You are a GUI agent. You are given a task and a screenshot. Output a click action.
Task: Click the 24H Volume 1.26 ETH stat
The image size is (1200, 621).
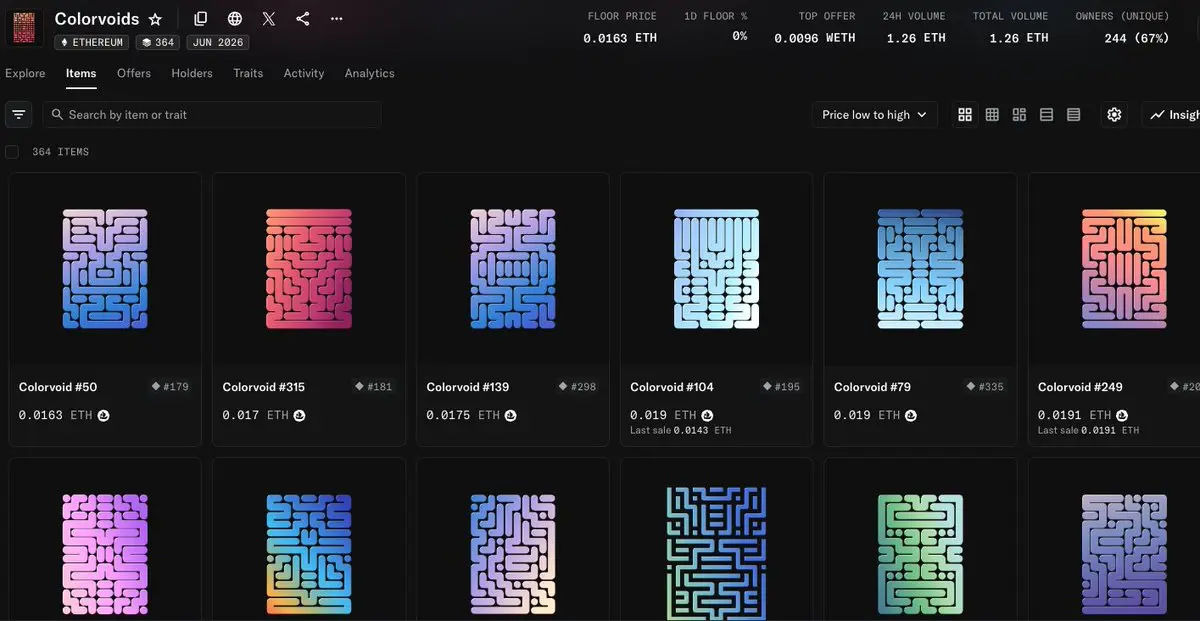914,28
